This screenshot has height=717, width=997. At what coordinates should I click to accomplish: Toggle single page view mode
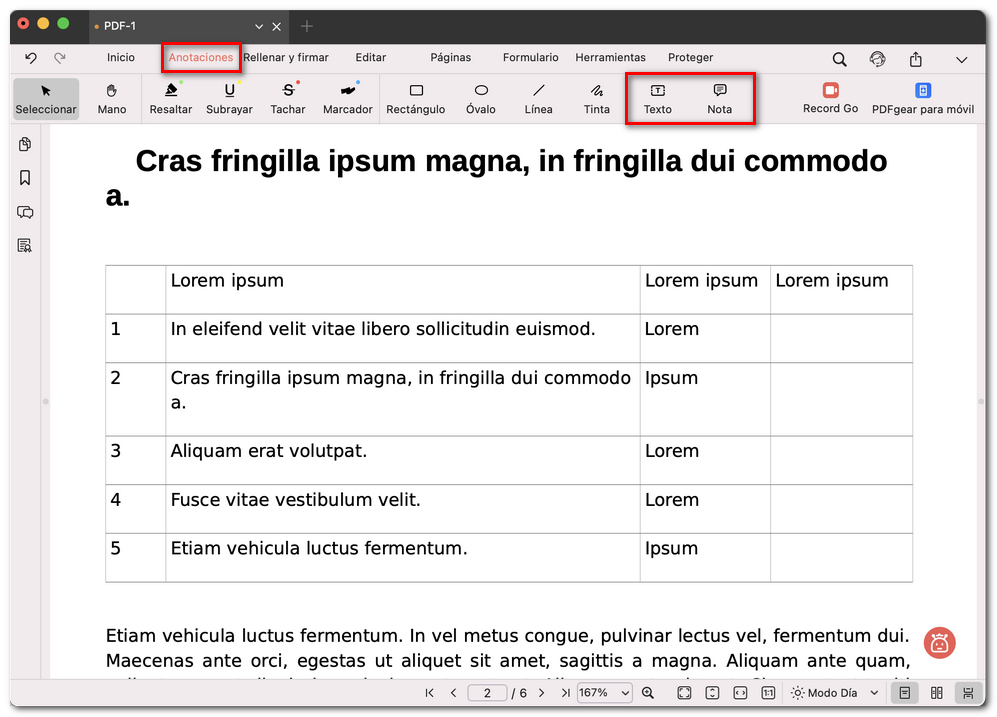(904, 693)
